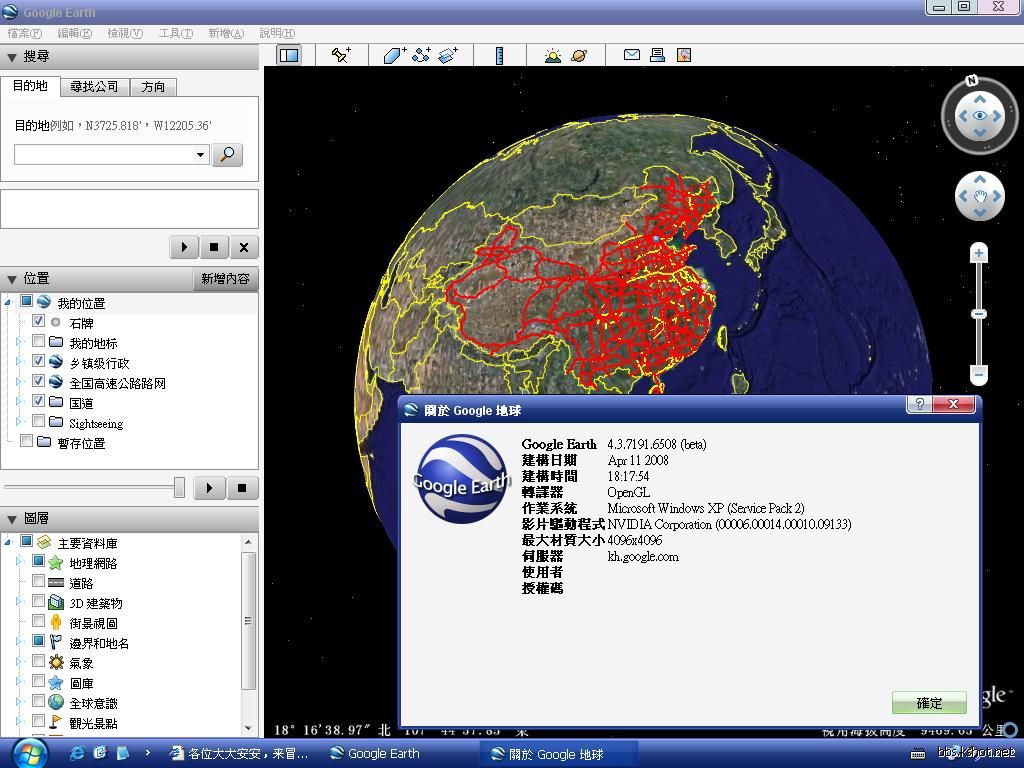Click the 確定 button in About dialog

point(929,702)
